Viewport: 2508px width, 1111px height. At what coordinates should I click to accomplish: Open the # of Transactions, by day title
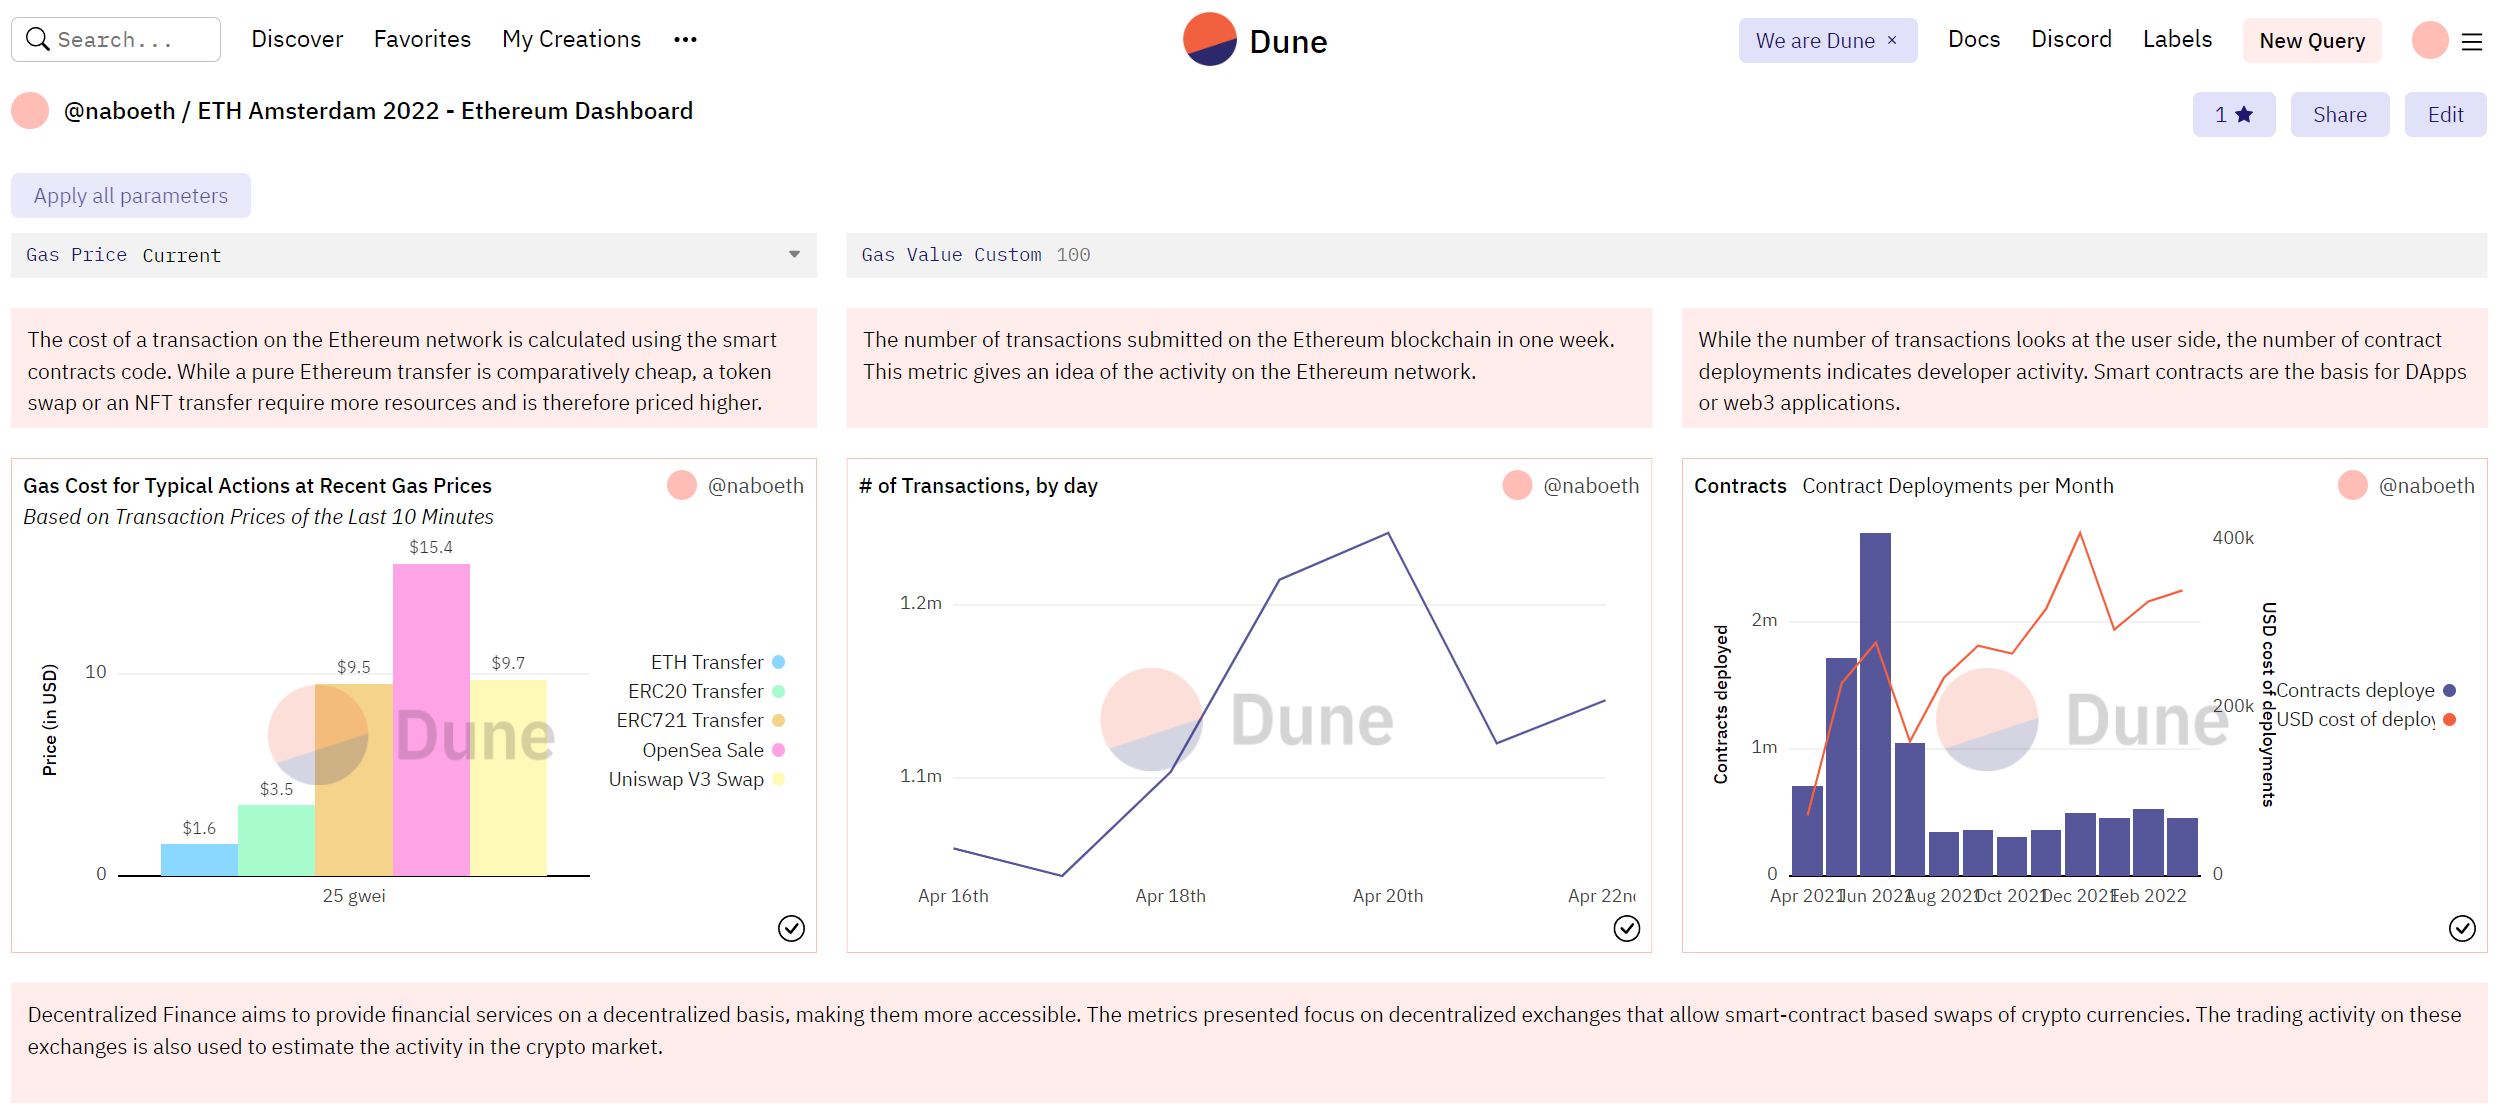978,485
